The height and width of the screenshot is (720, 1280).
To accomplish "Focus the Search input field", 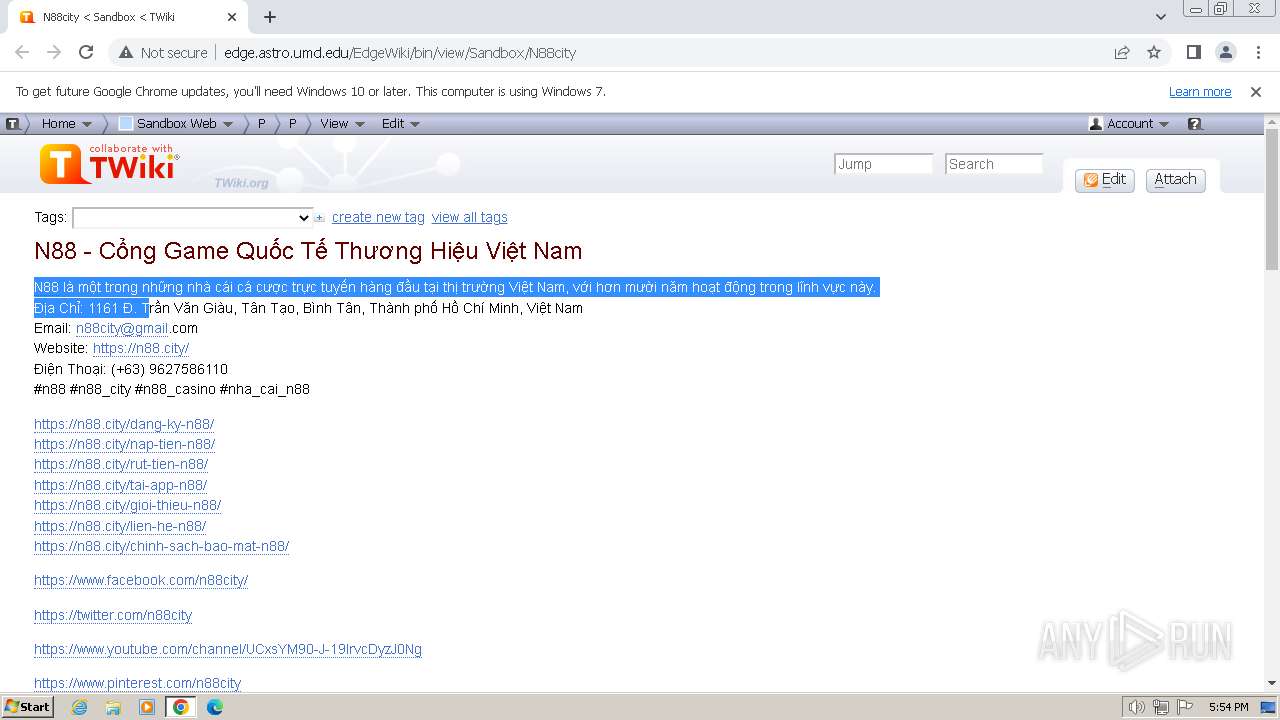I will (994, 164).
